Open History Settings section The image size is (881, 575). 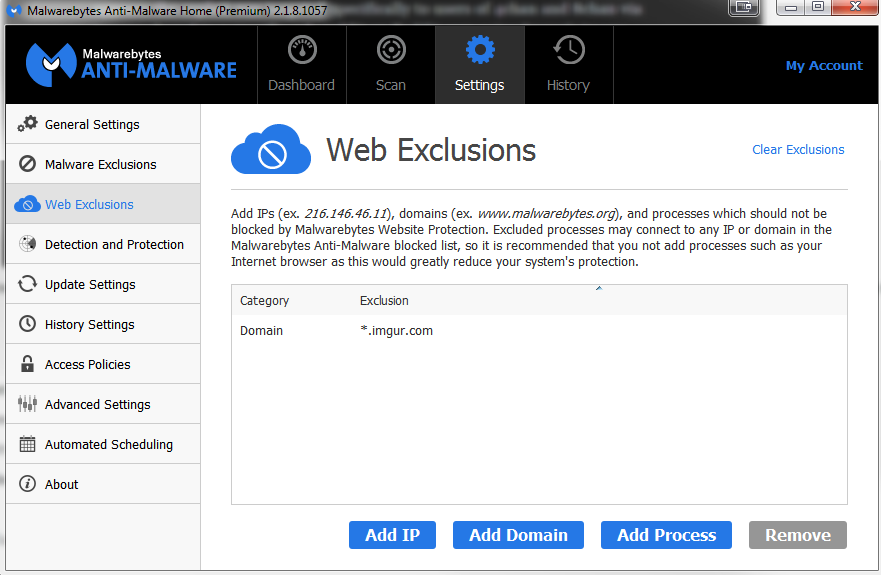103,324
